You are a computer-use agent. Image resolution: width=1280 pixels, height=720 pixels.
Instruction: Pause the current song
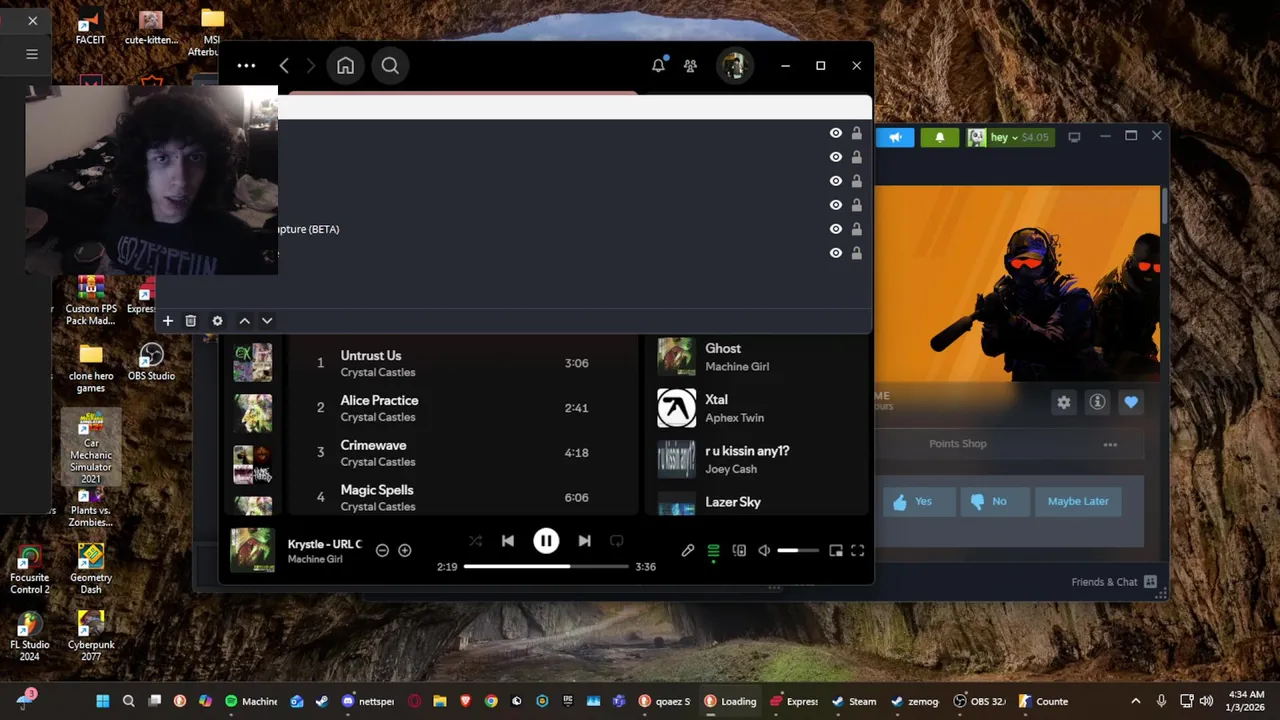click(546, 541)
